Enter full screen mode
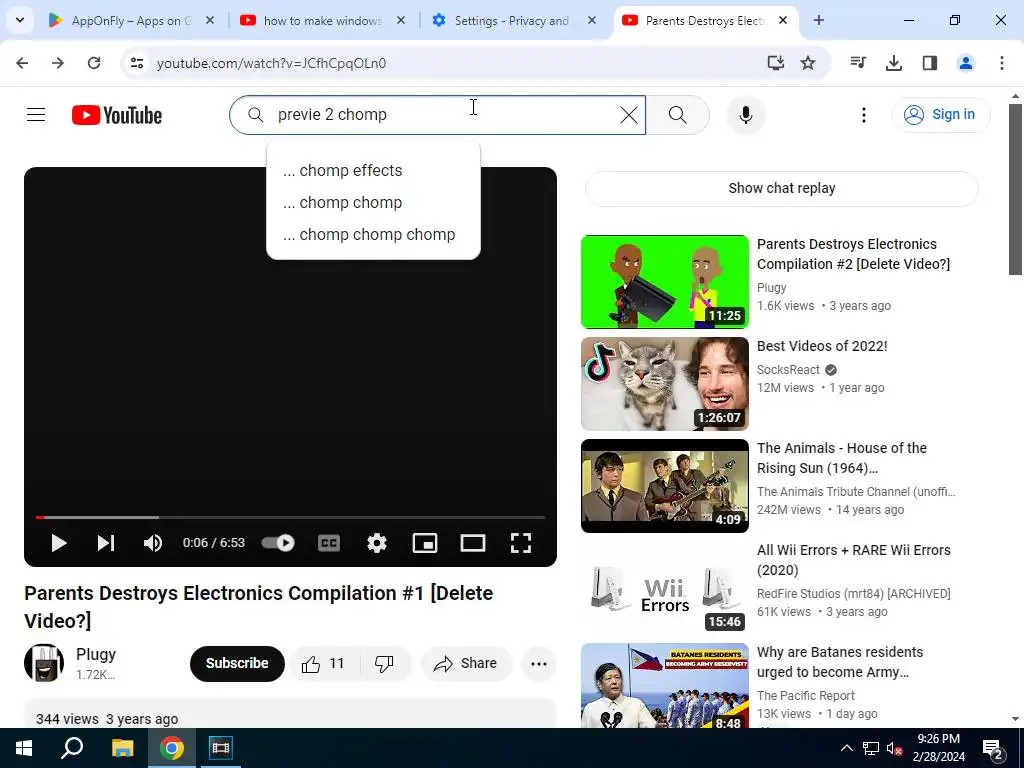Screen dimensions: 1024x768 point(520,543)
